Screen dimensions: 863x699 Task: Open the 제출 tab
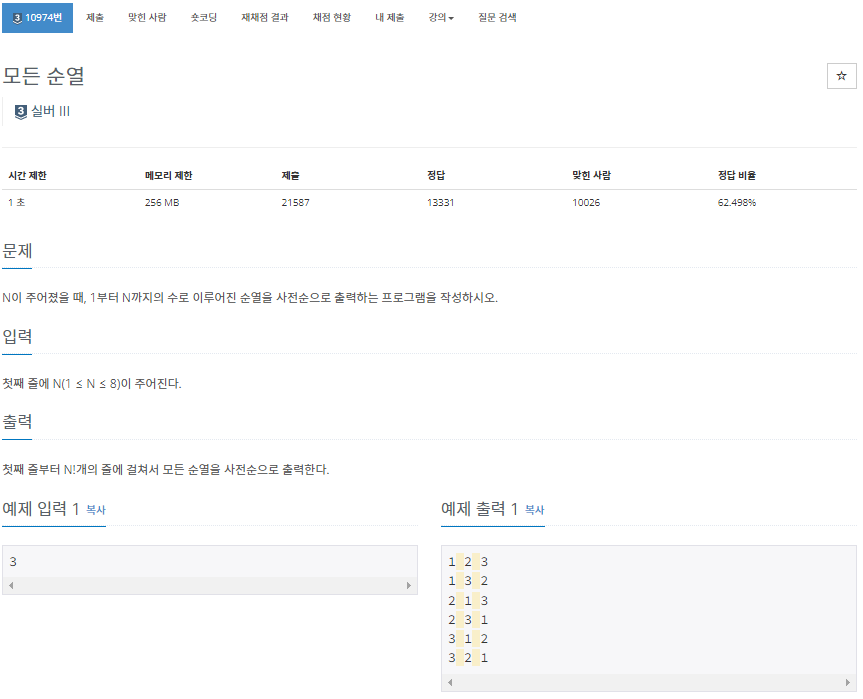tap(95, 18)
